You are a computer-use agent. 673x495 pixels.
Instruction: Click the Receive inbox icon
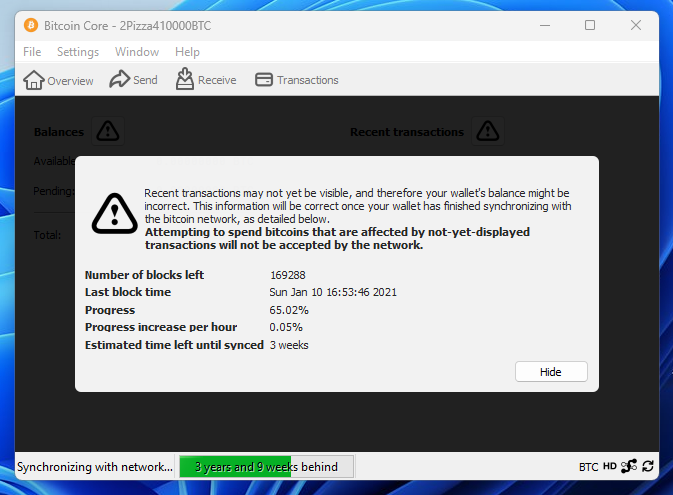coord(185,79)
